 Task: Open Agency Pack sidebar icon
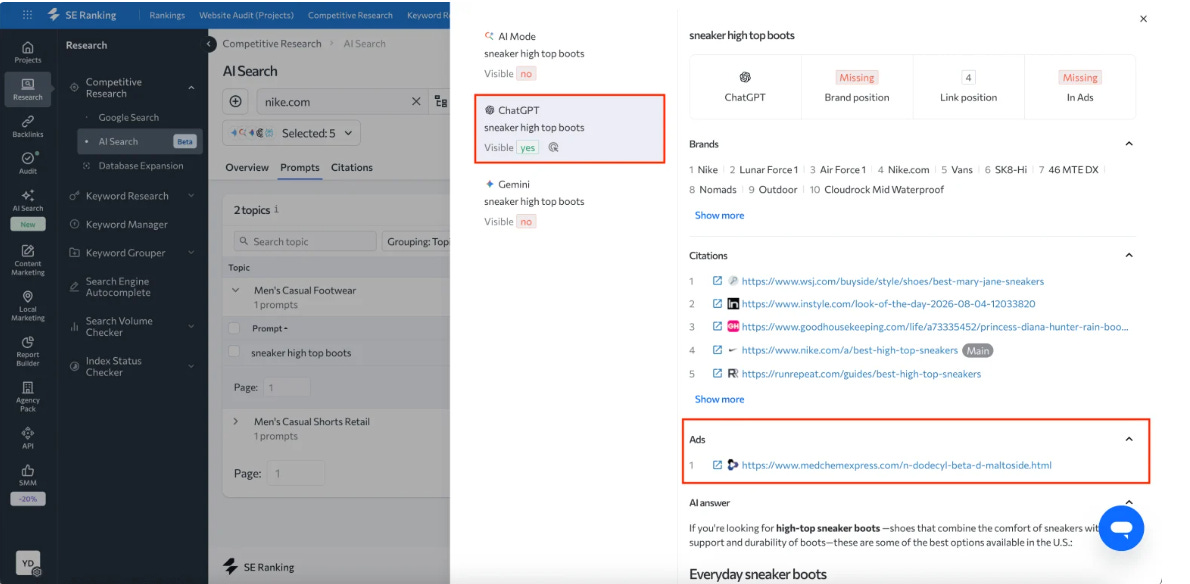pos(27,397)
